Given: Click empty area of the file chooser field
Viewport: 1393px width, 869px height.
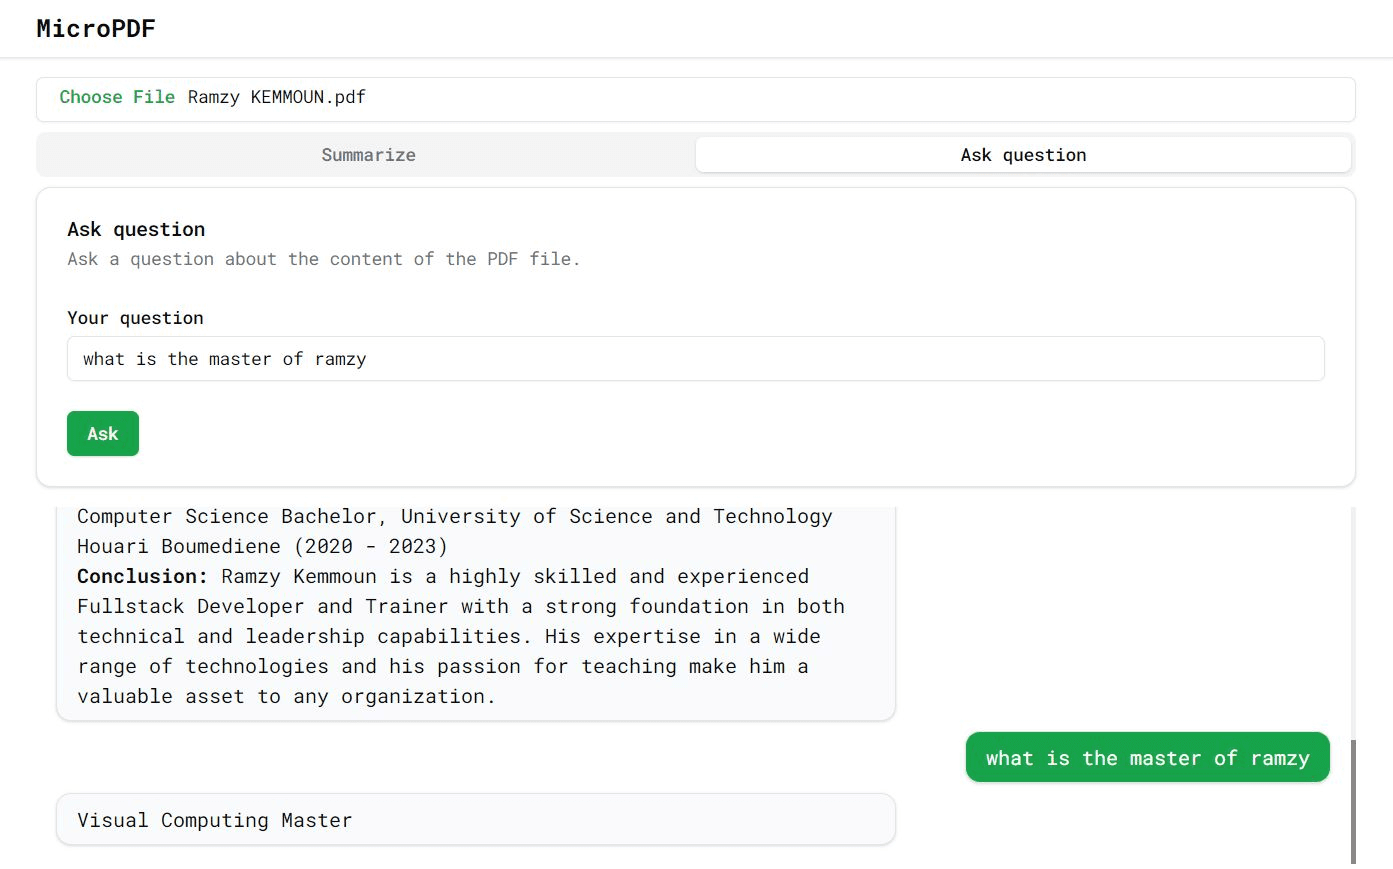Looking at the screenshot, I should pyautogui.click(x=850, y=98).
